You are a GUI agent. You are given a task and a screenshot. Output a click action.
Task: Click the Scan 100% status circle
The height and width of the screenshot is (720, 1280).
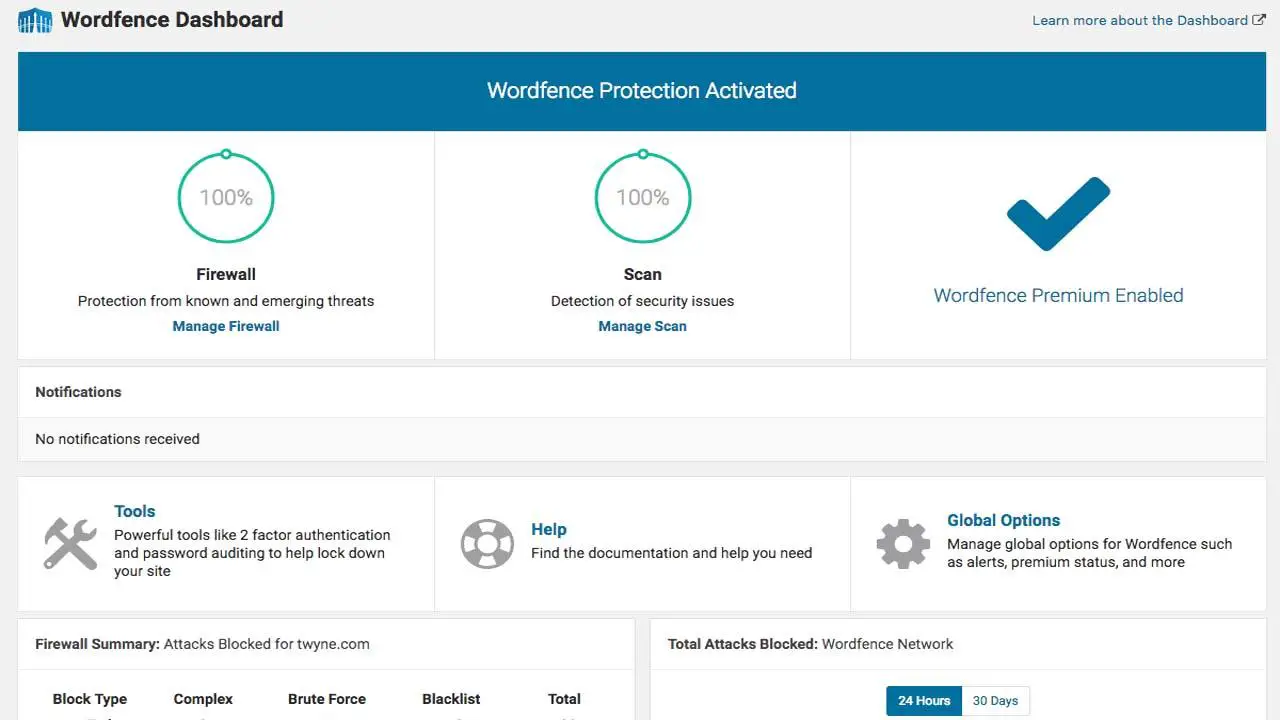coord(643,197)
